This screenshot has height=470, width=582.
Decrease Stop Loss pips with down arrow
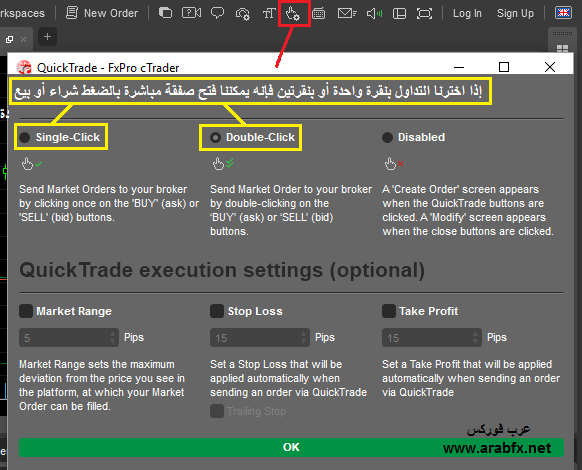304,342
